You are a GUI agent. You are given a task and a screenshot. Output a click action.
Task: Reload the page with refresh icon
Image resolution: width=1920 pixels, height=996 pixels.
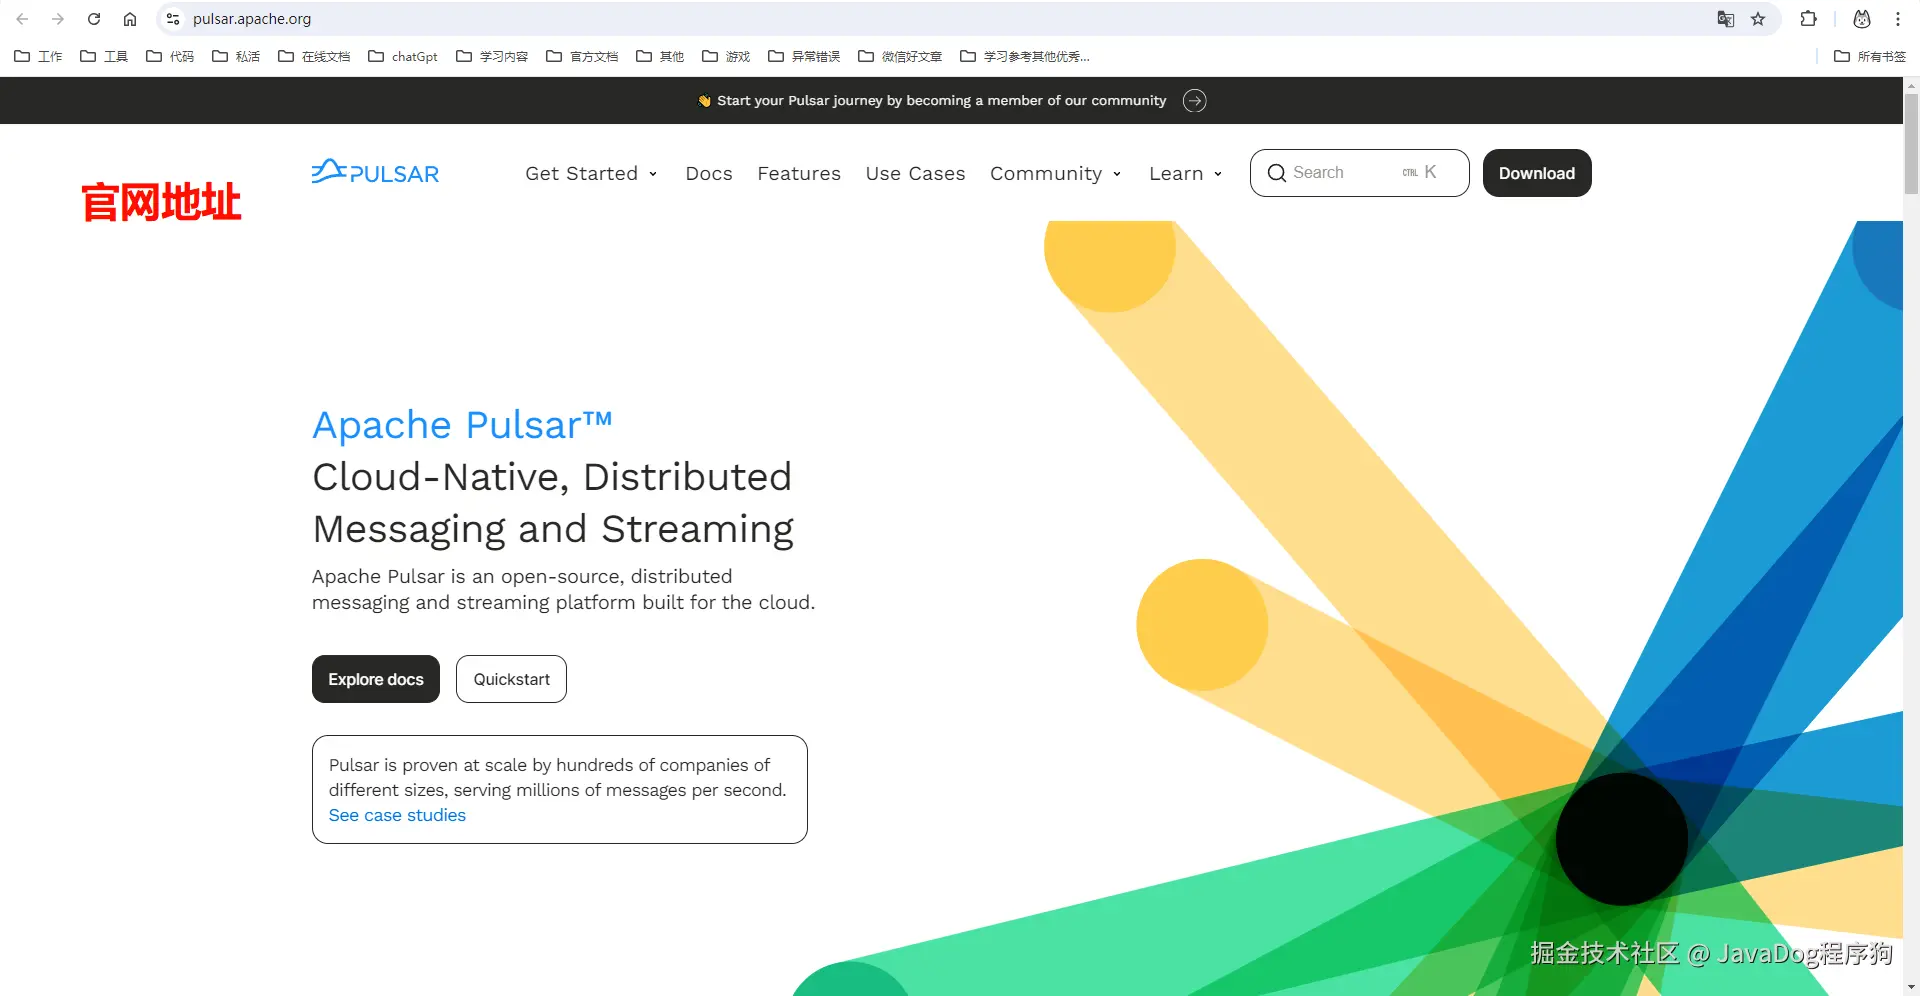94,19
